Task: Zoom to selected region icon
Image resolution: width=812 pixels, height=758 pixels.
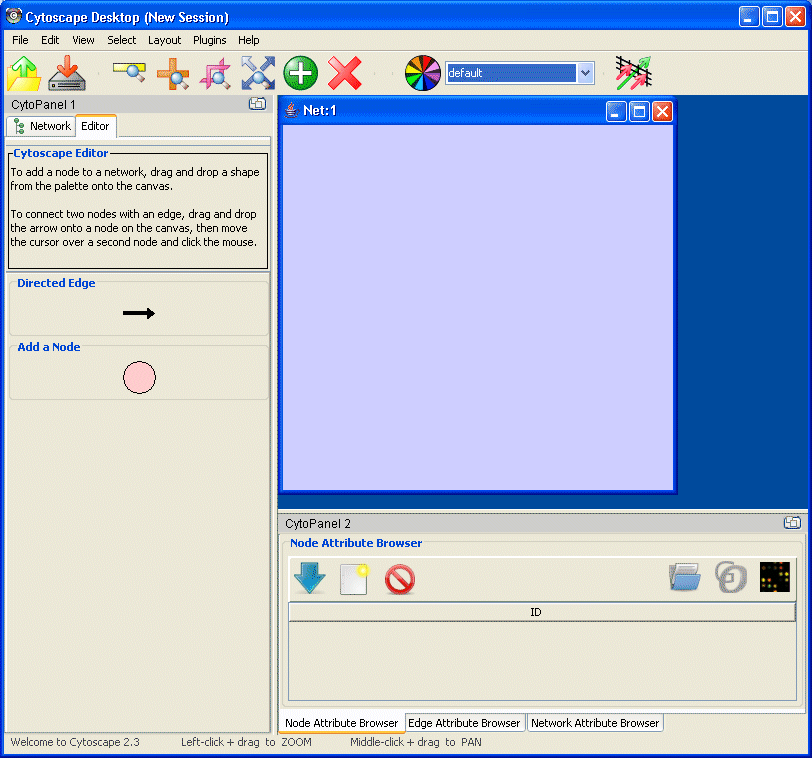Action: 215,74
